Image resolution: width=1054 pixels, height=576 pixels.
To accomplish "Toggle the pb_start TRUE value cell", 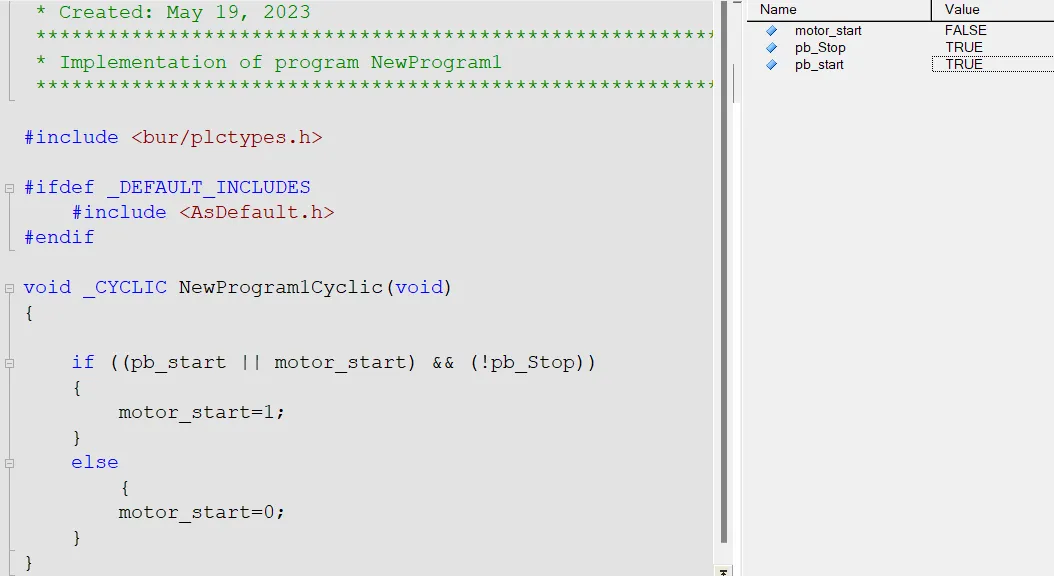I will pyautogui.click(x=993, y=65).
